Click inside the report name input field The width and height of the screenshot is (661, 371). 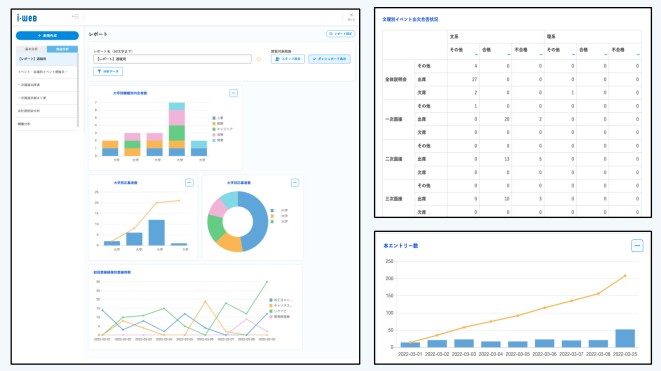click(x=172, y=59)
